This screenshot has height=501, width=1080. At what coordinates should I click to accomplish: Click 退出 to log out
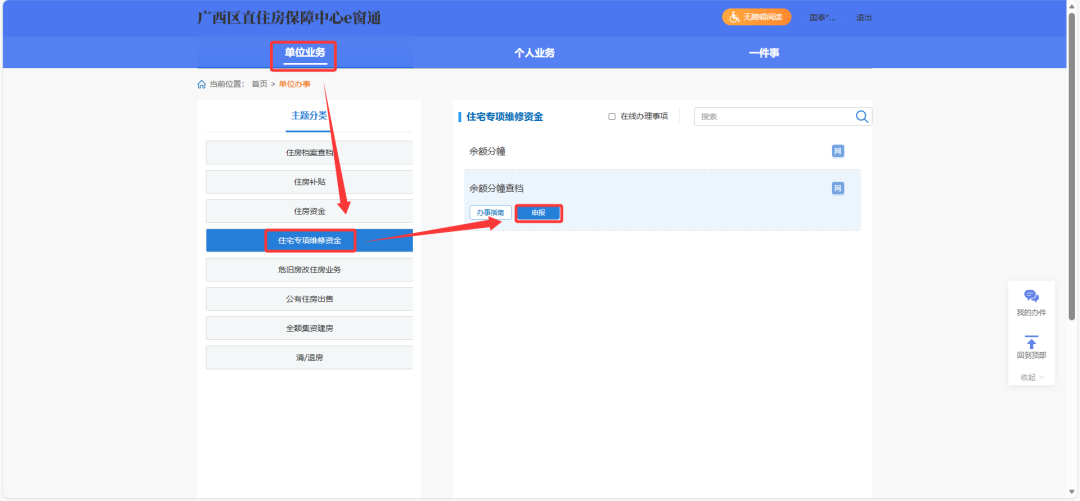click(864, 18)
